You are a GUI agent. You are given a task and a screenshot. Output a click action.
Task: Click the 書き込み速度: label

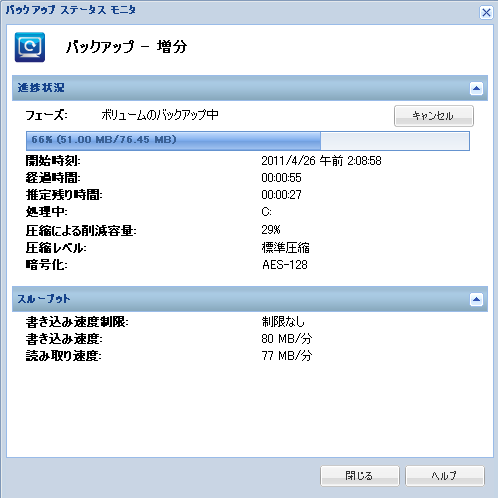pos(64,339)
